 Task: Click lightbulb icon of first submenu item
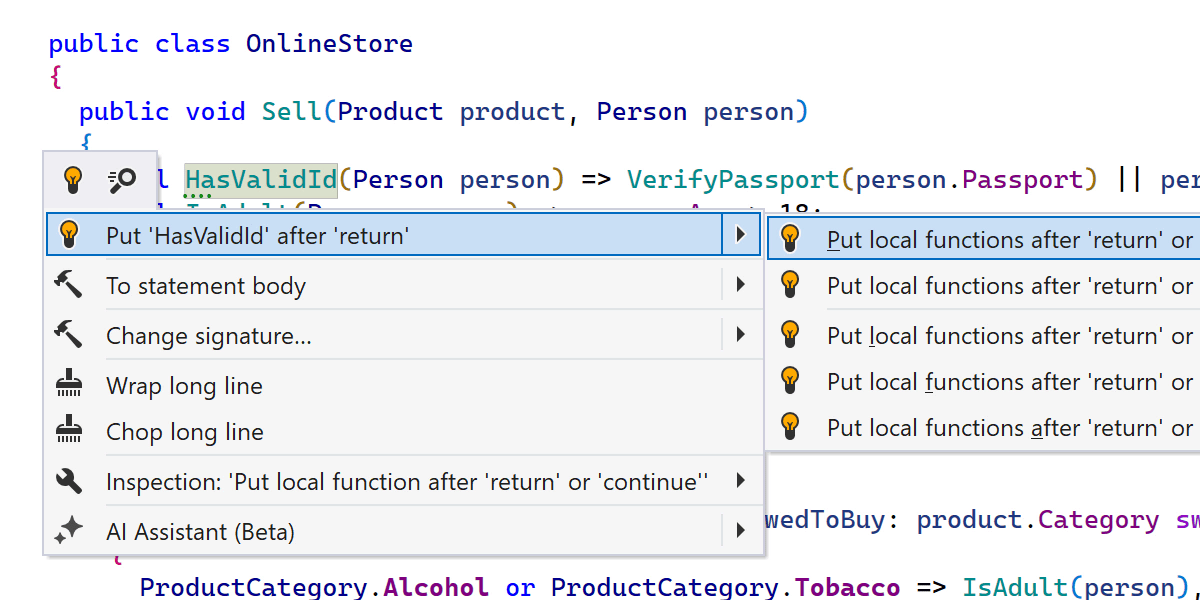point(790,238)
